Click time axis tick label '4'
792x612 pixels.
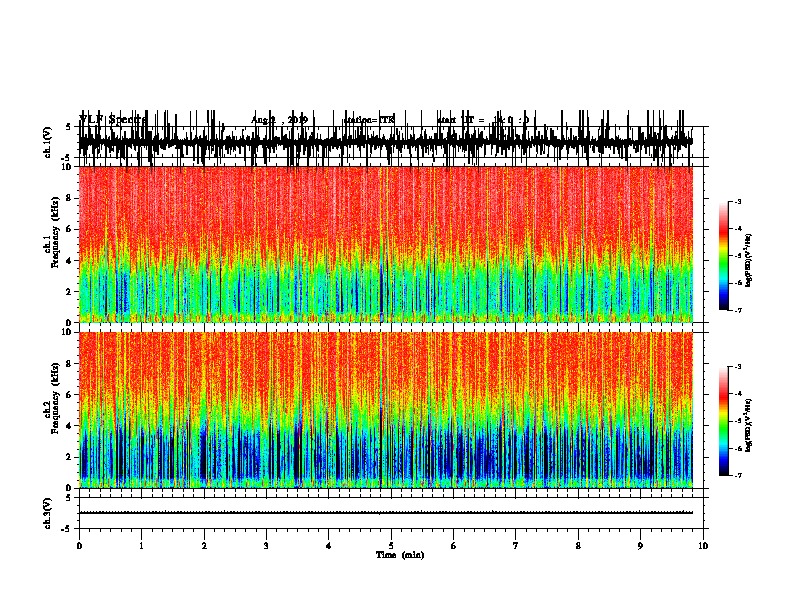point(328,545)
